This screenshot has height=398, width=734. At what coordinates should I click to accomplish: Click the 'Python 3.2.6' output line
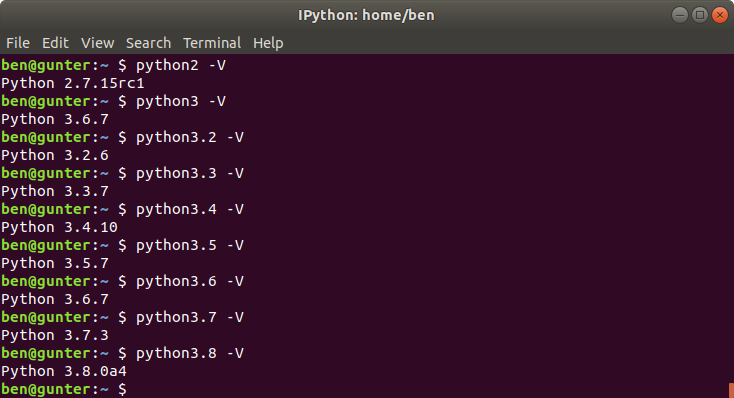(55, 155)
